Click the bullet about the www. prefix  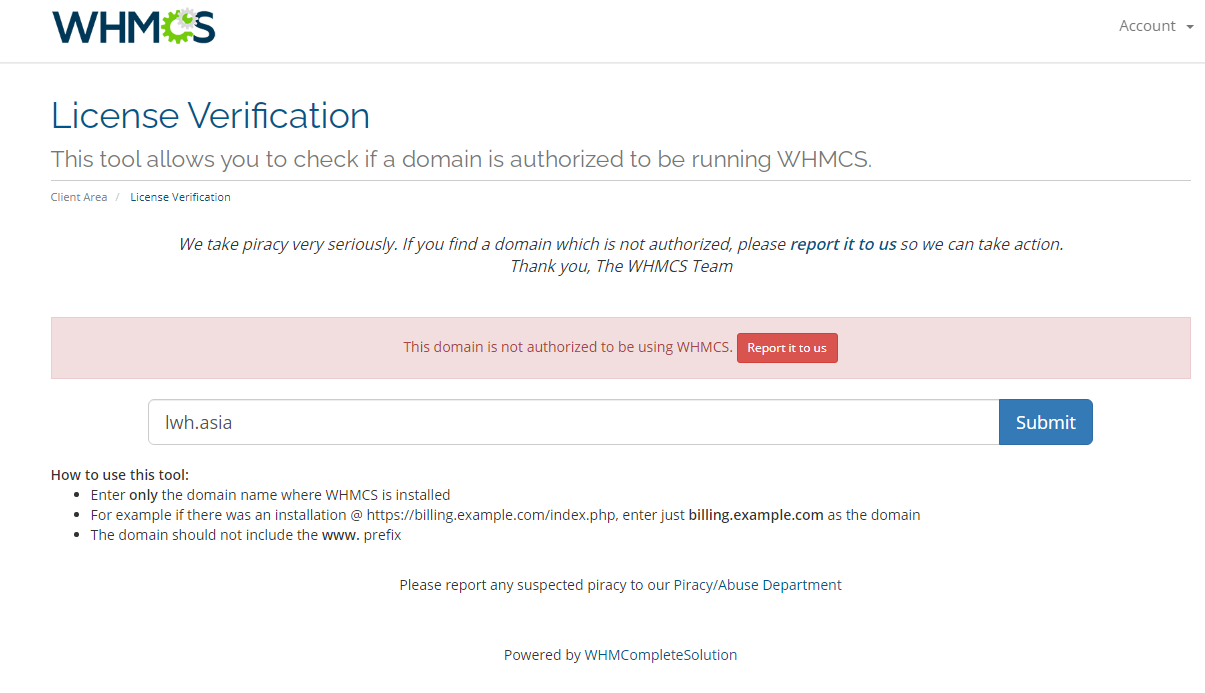(x=246, y=535)
